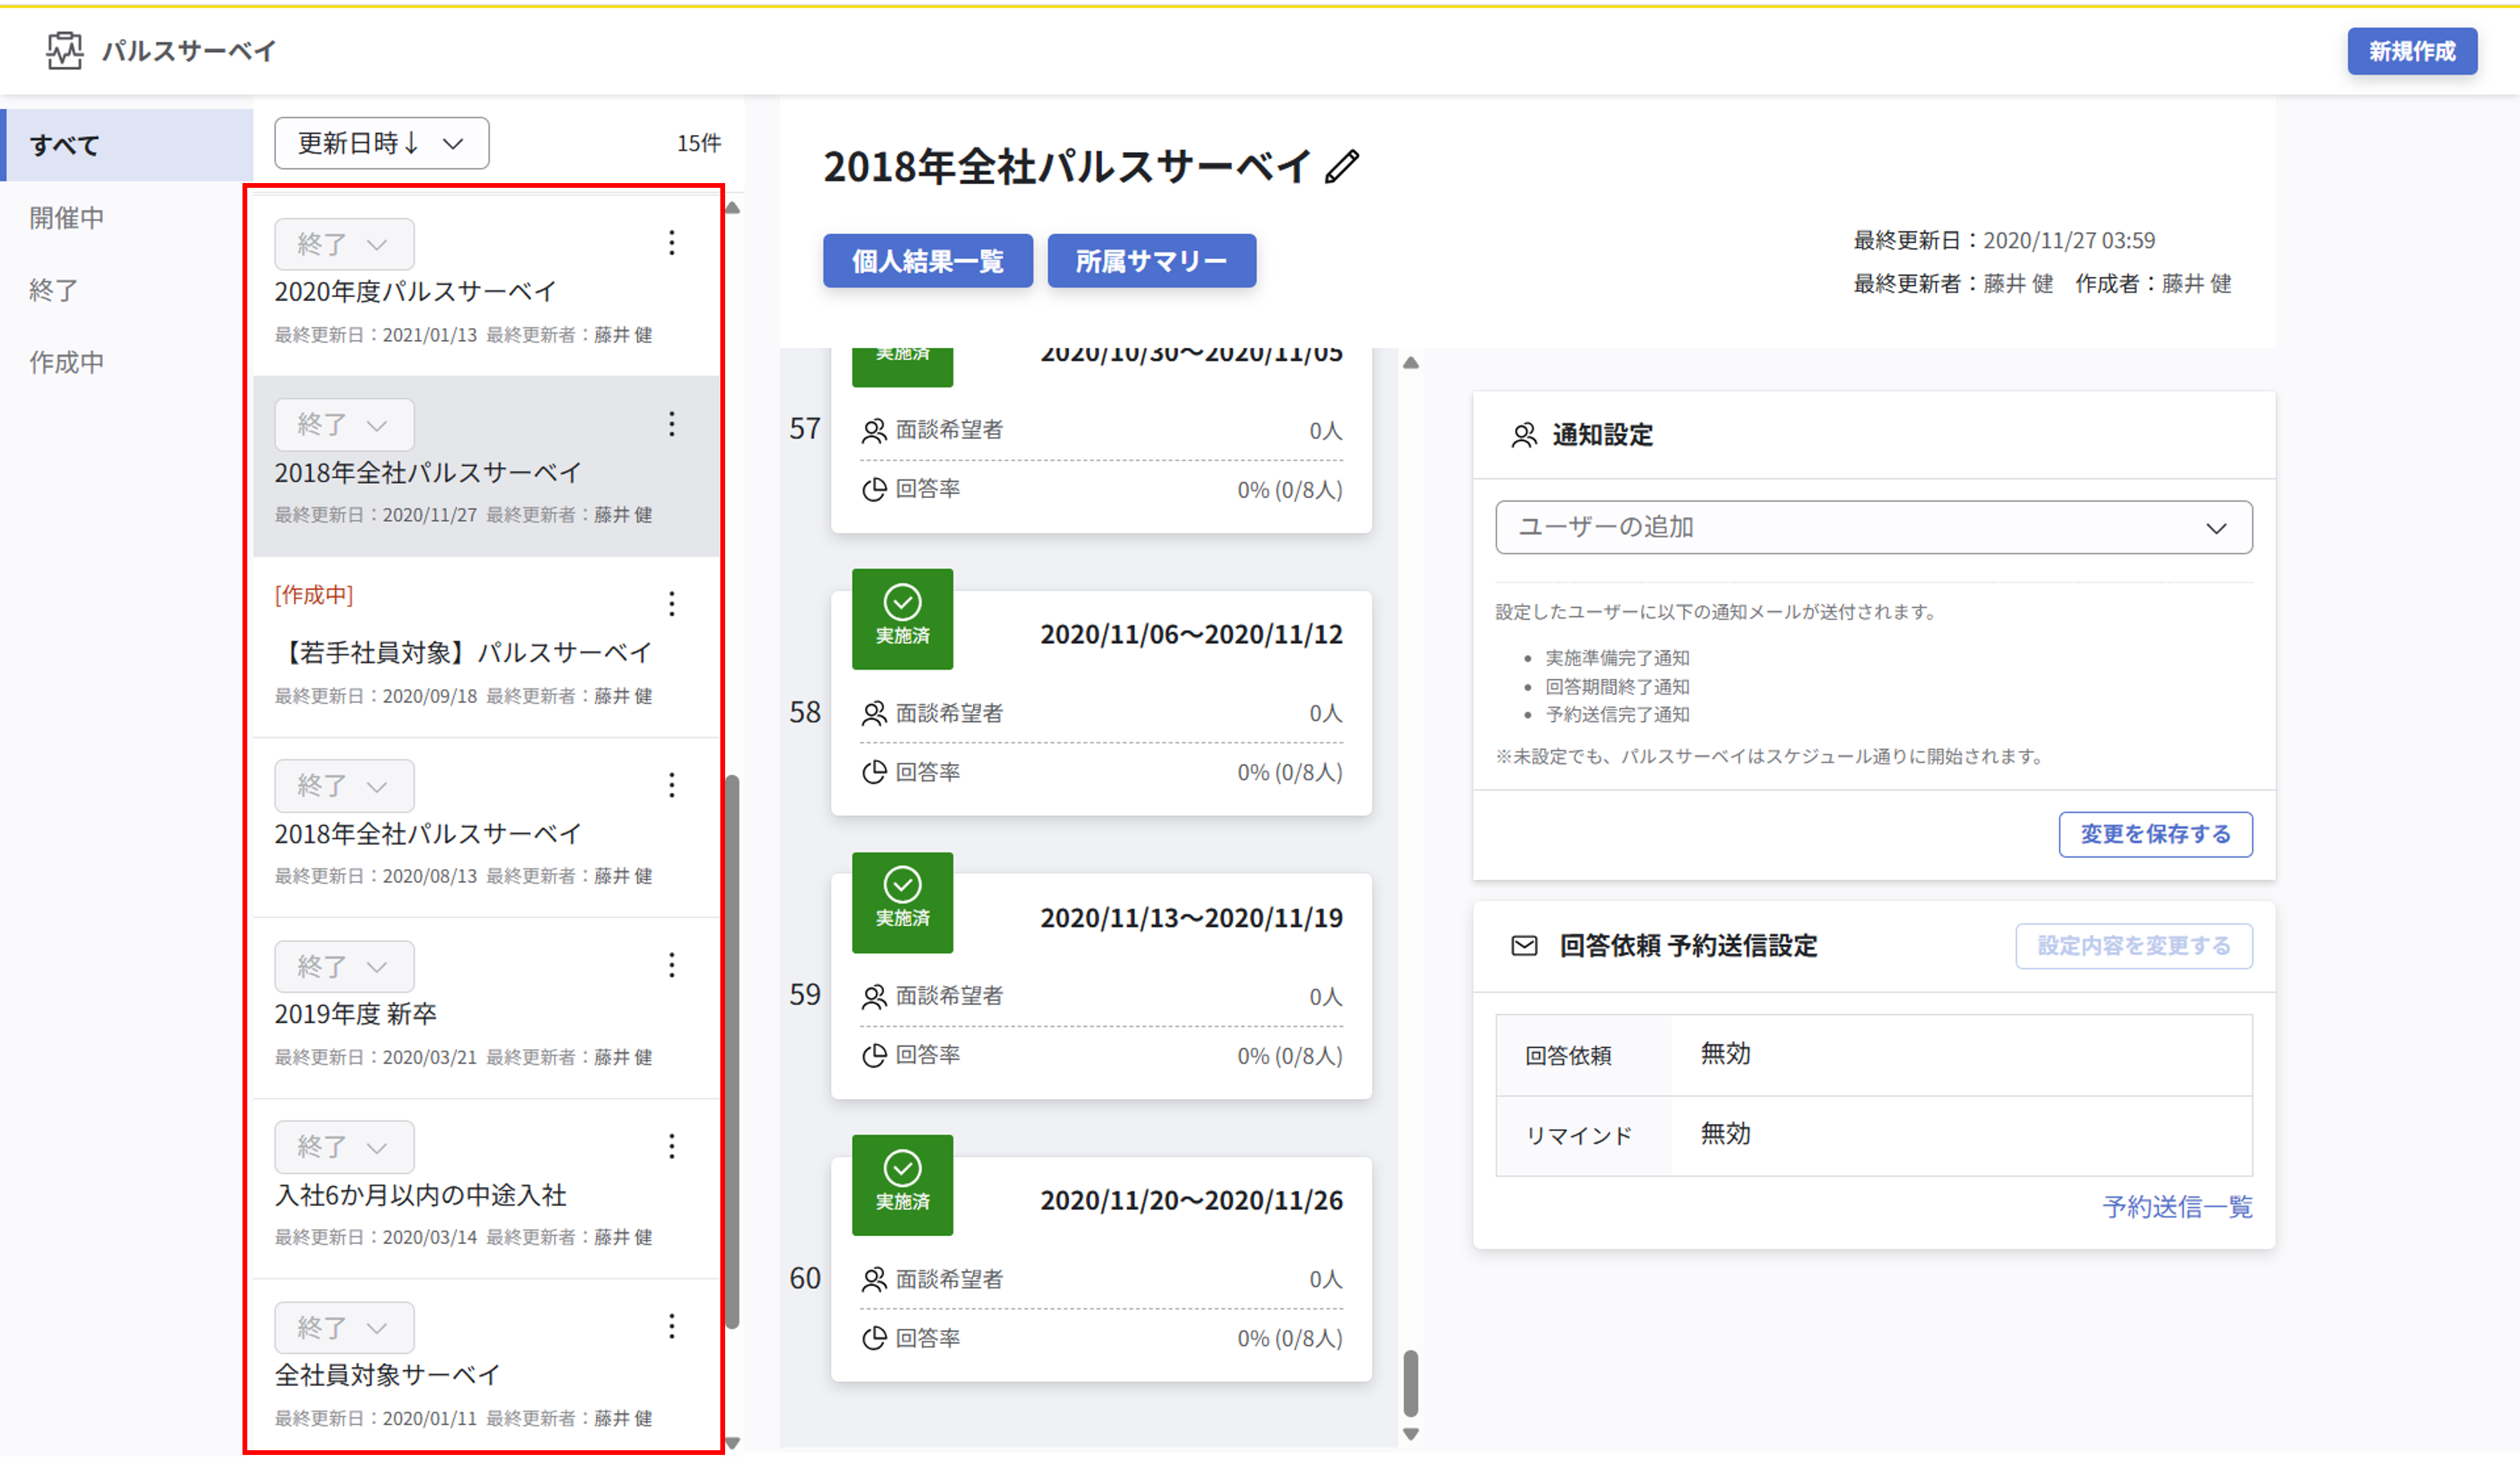
Task: Click 実施済 badge for 2020/11/06 round
Action: [902, 619]
